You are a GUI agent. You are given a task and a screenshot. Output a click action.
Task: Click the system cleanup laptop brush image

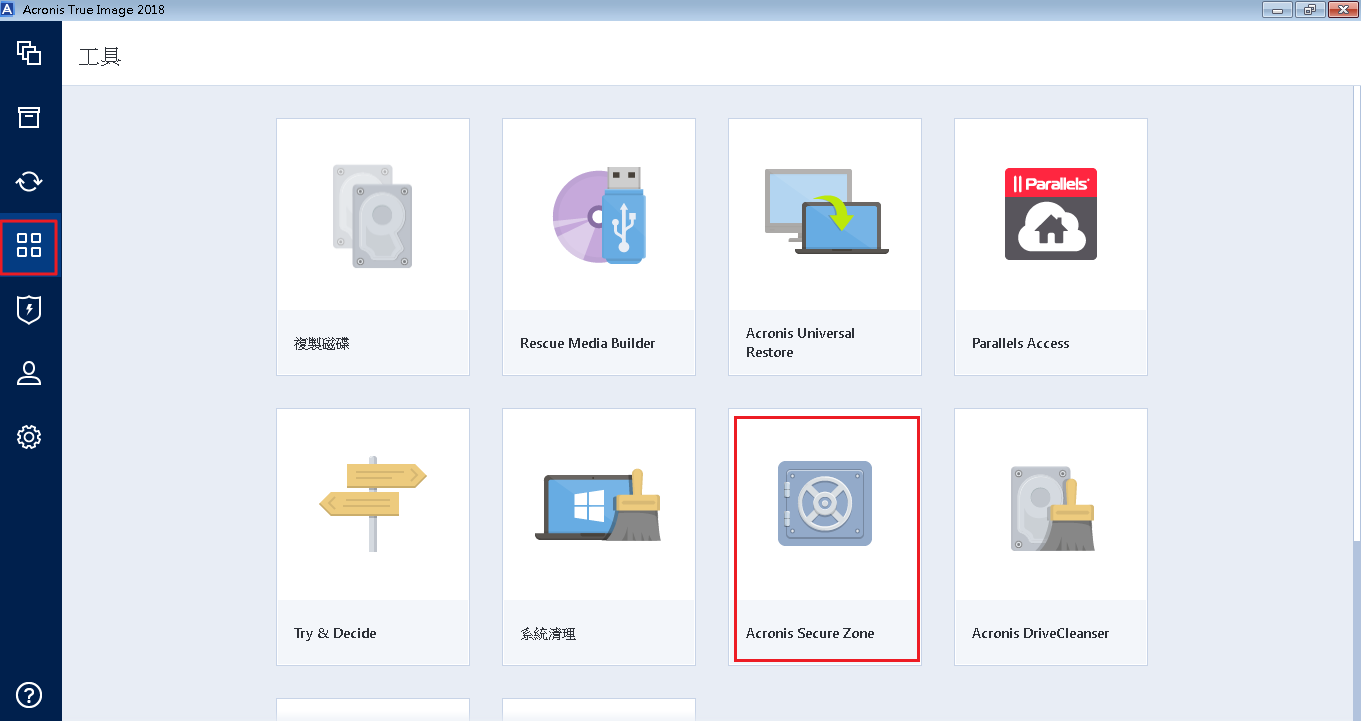(598, 505)
